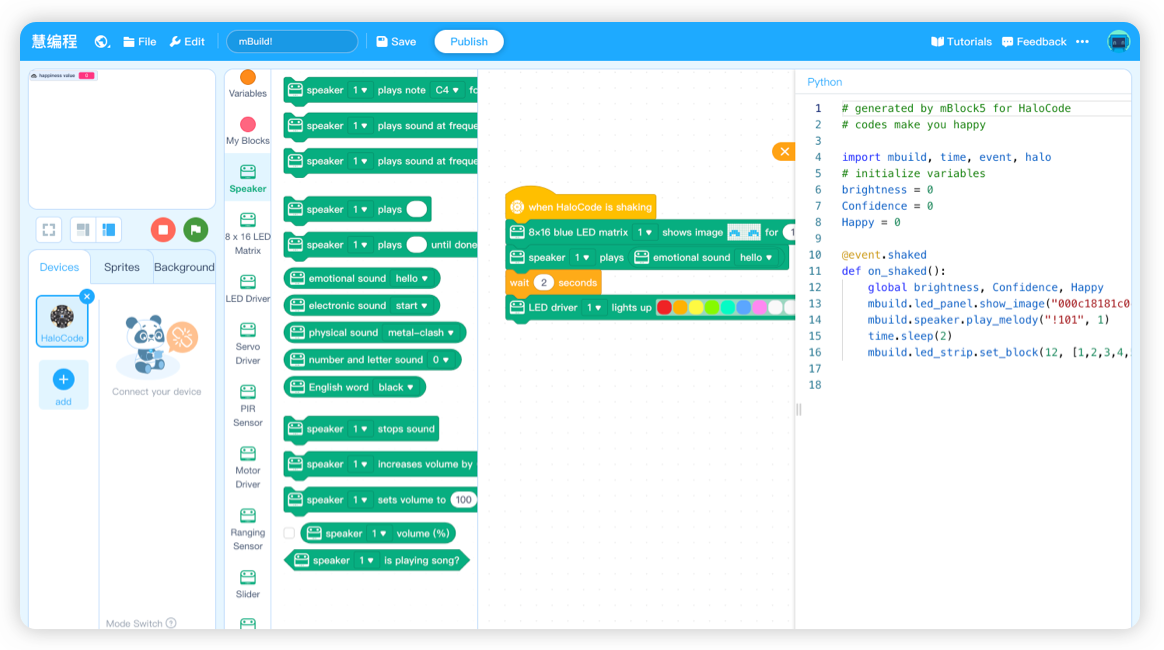Pick the yellow LED color swatch
The image size is (1164, 650).
tap(696, 307)
